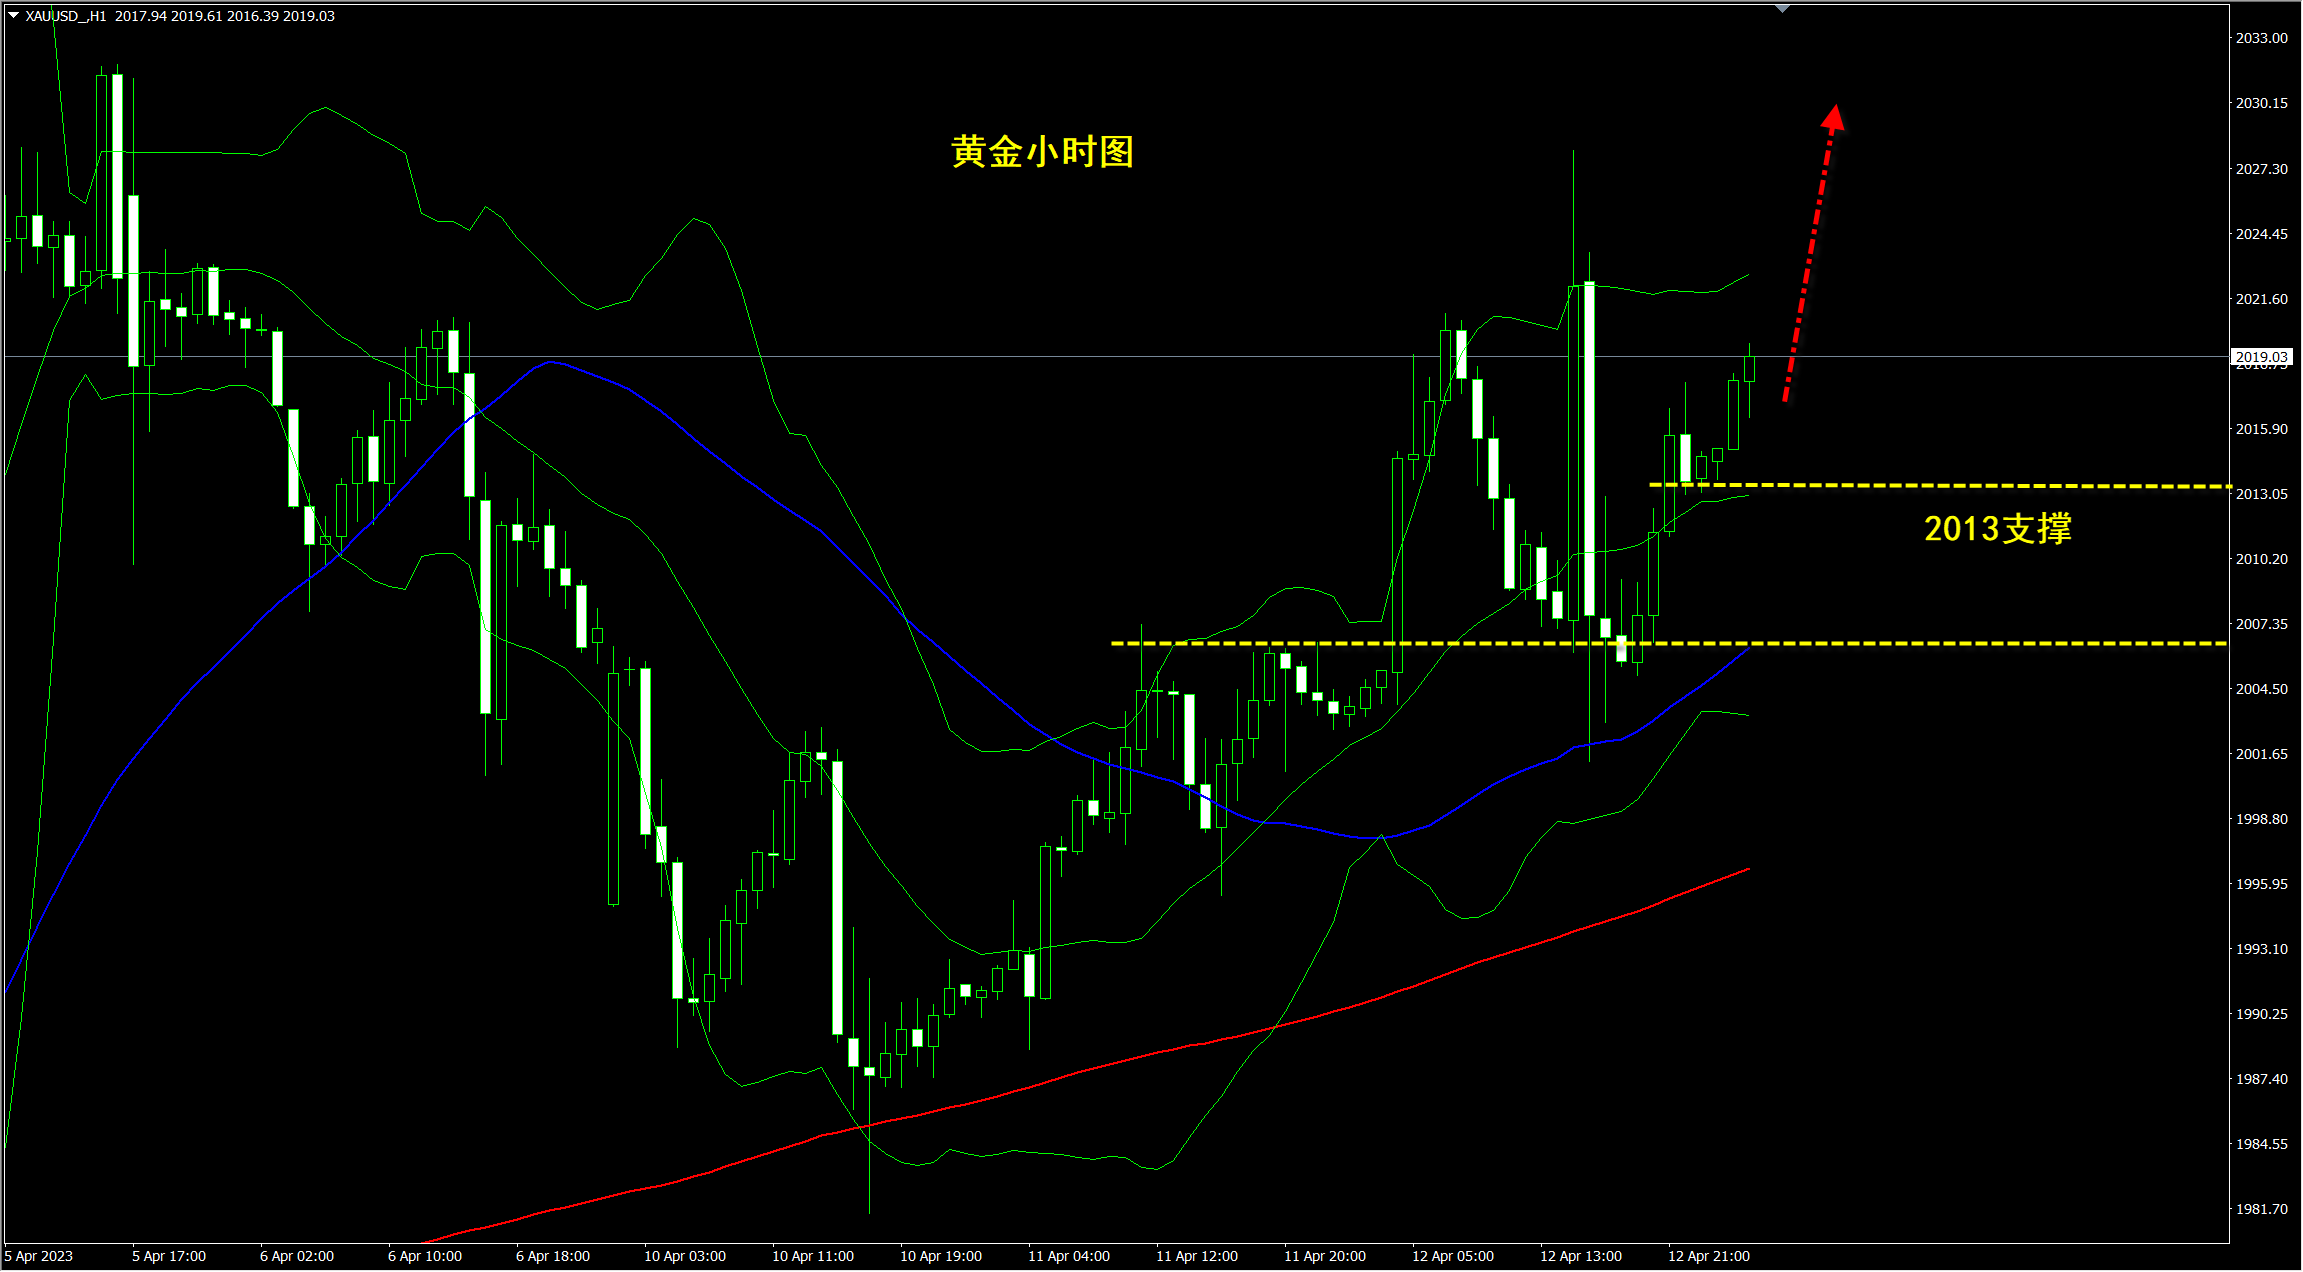
Task: Click the XAUUSD_,H1 symbol label
Action: (66, 16)
